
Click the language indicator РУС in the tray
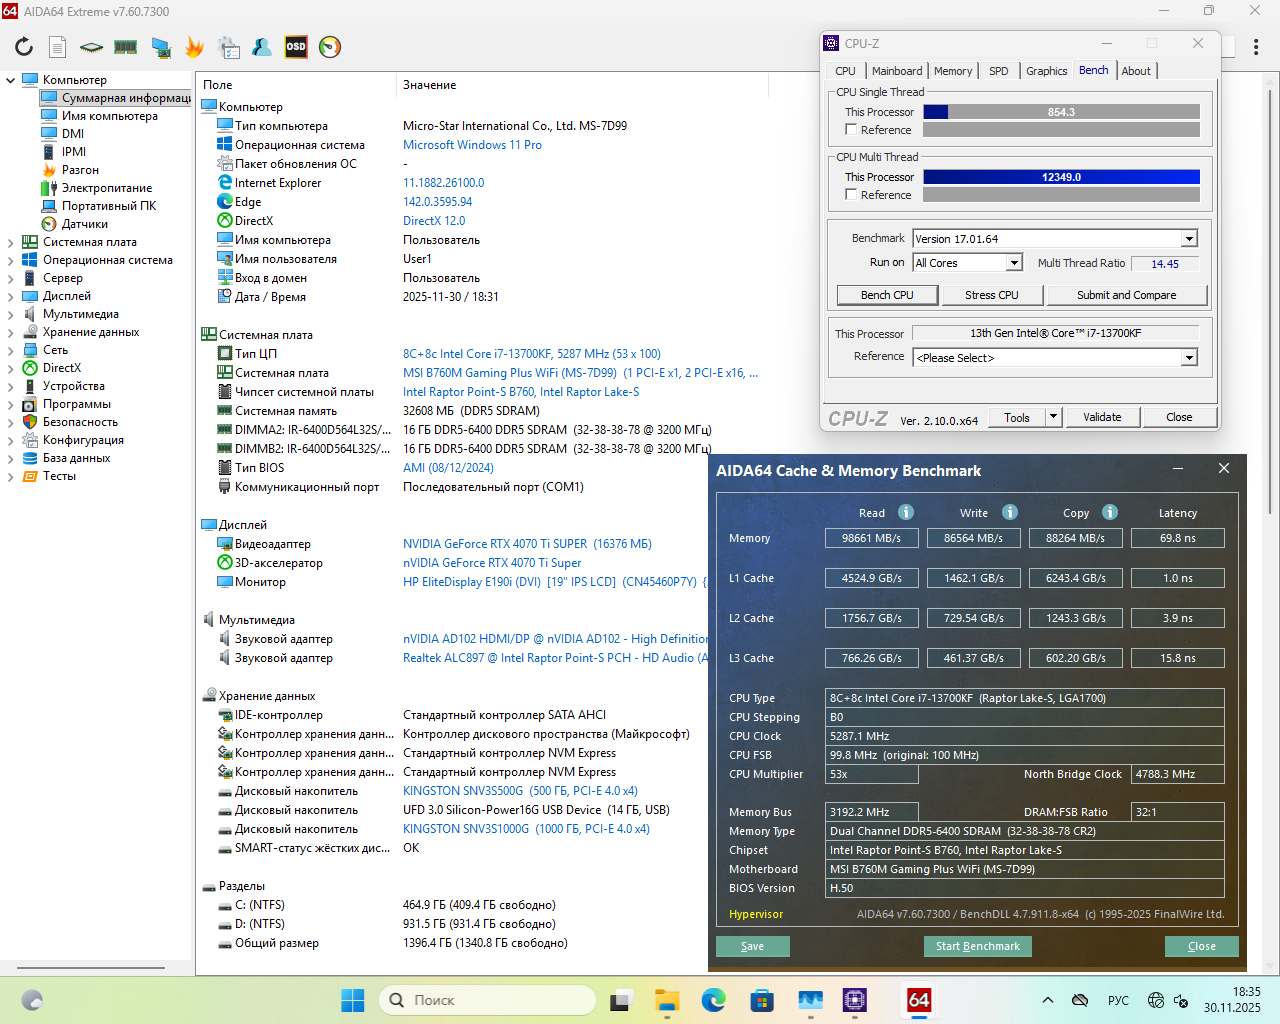pos(1118,1000)
